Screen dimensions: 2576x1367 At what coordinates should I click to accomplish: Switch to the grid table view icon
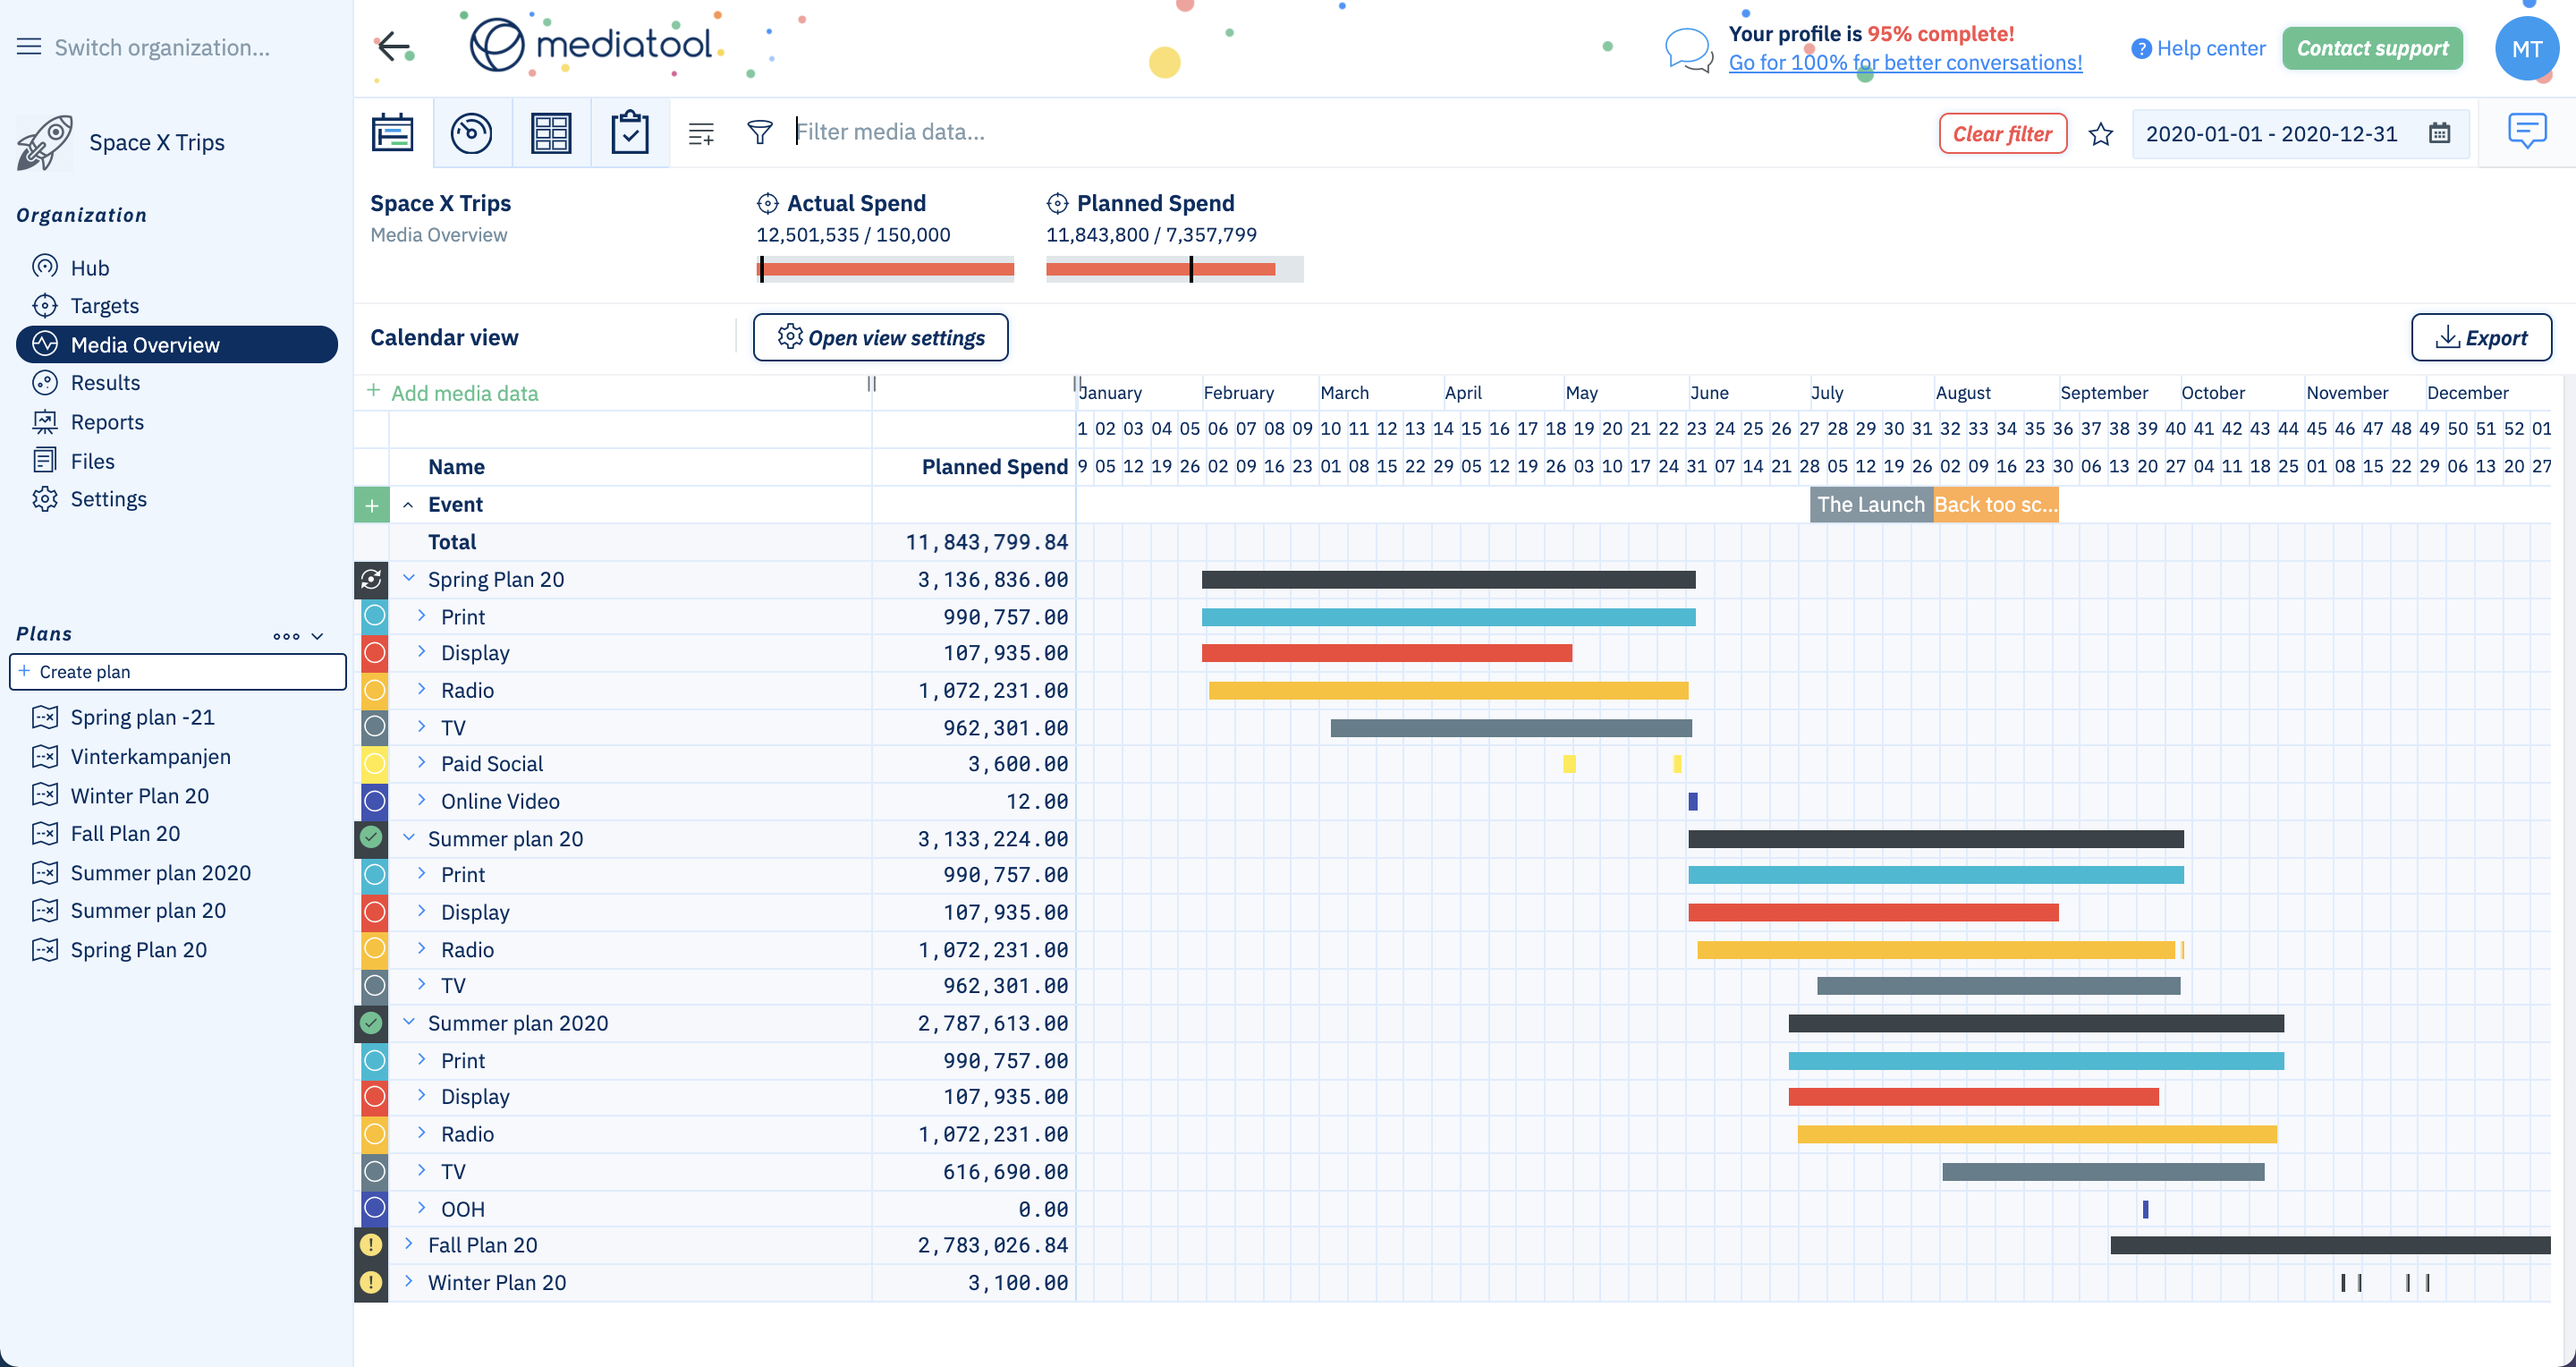coord(550,132)
